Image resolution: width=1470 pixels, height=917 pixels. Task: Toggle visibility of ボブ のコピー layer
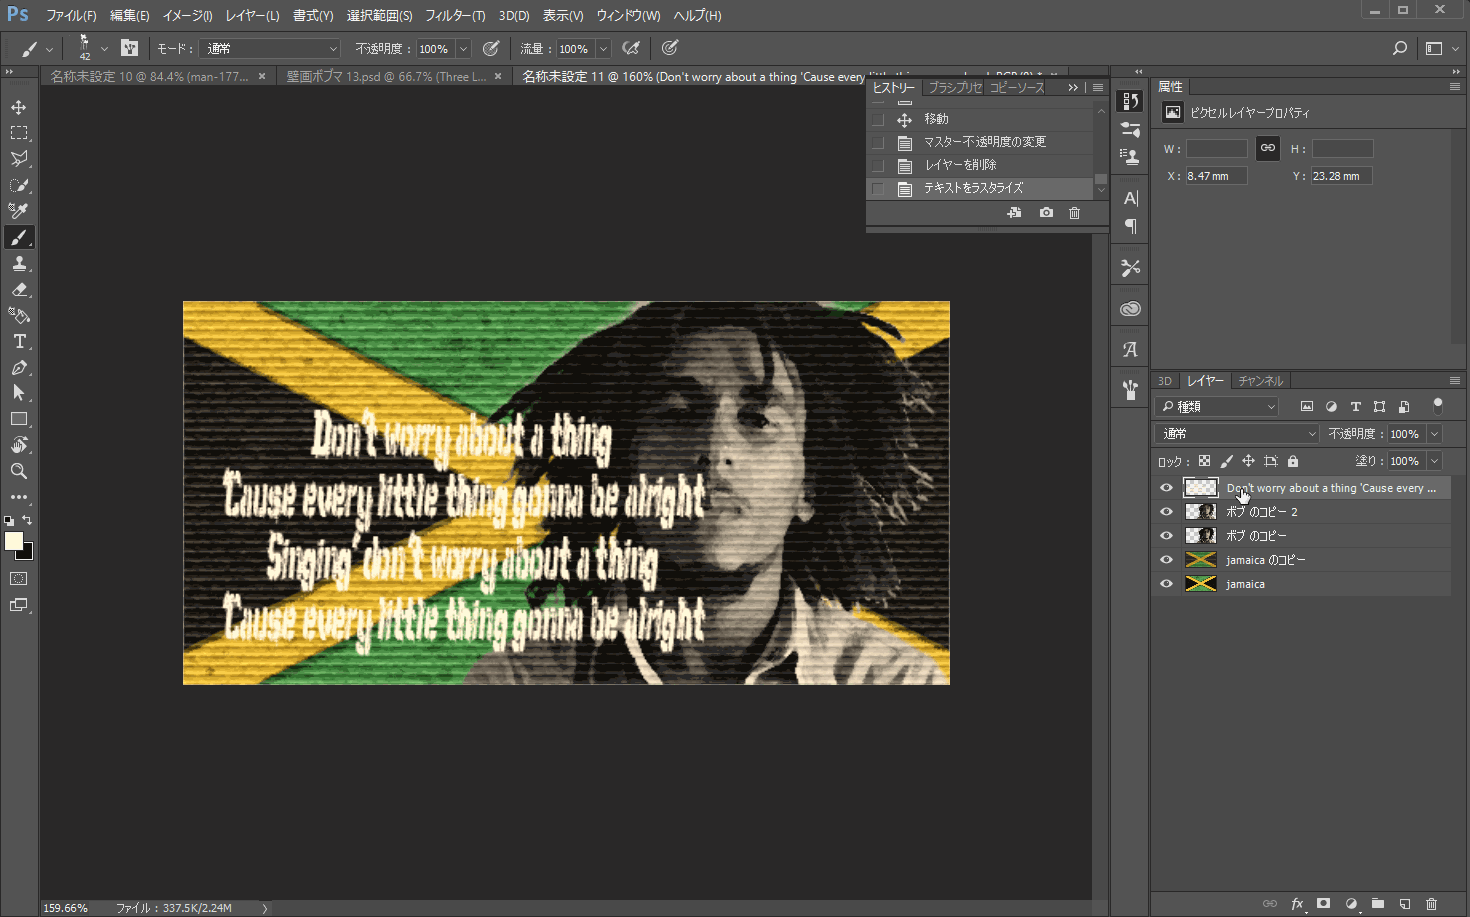pos(1166,536)
